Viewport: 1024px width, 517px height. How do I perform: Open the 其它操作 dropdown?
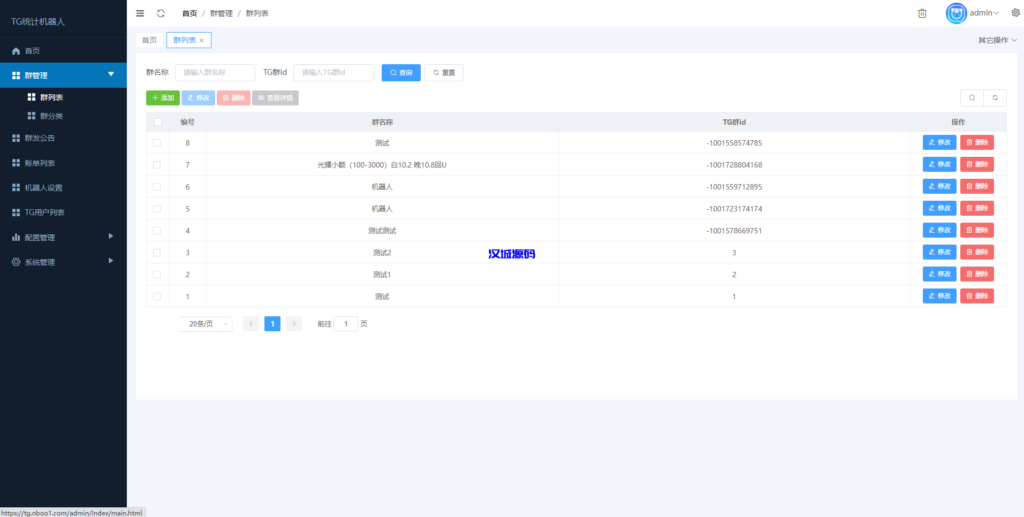pos(997,40)
